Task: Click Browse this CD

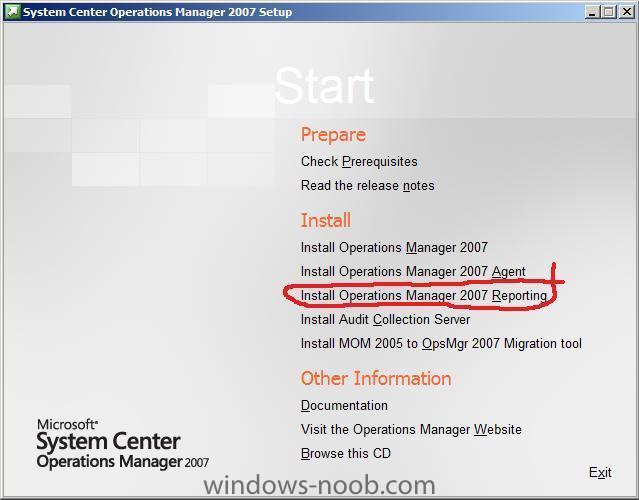Action: click(346, 453)
